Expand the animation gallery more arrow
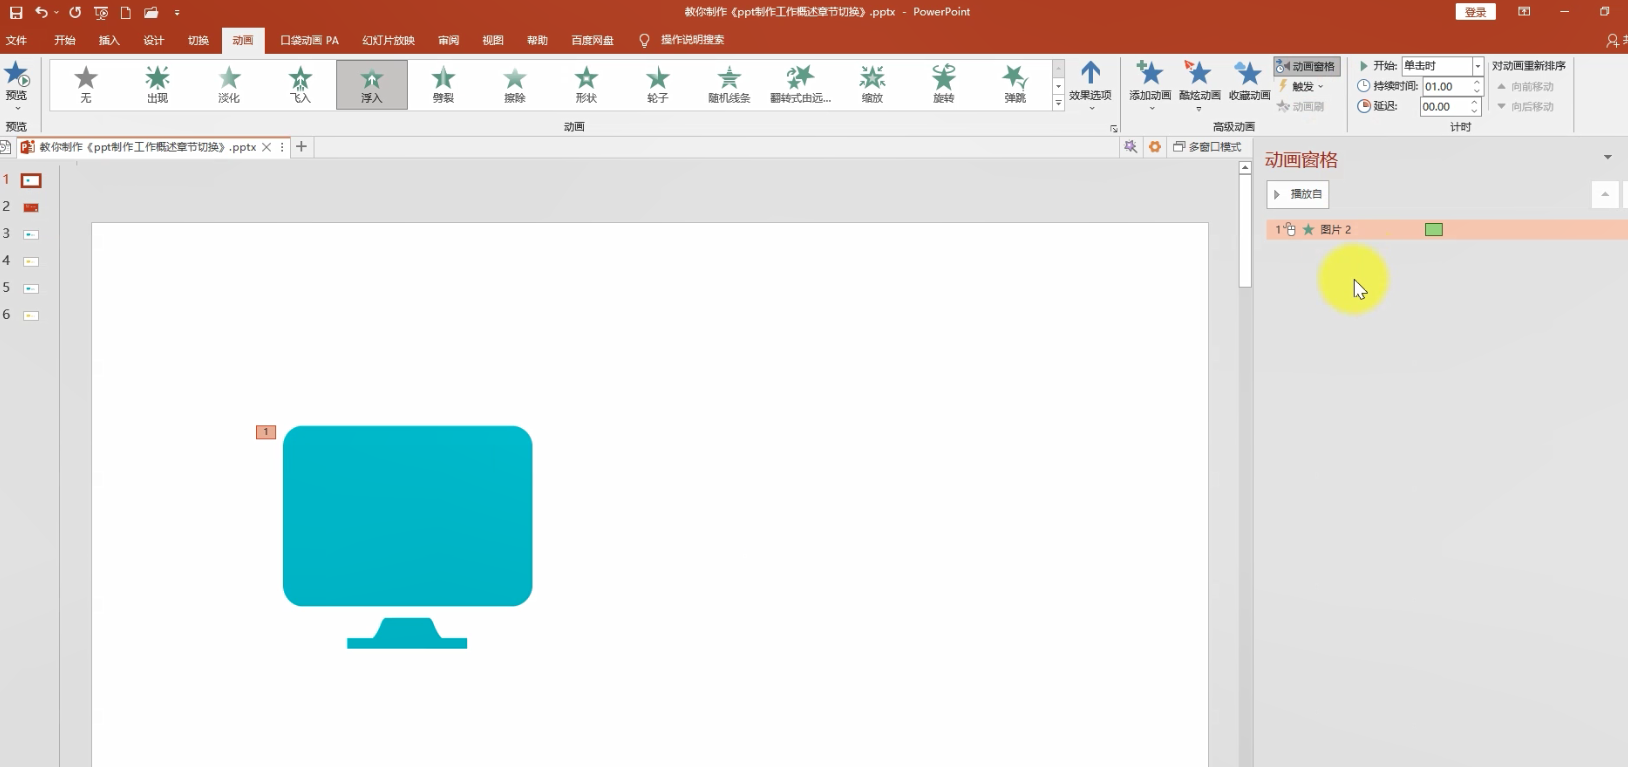 click(x=1059, y=104)
